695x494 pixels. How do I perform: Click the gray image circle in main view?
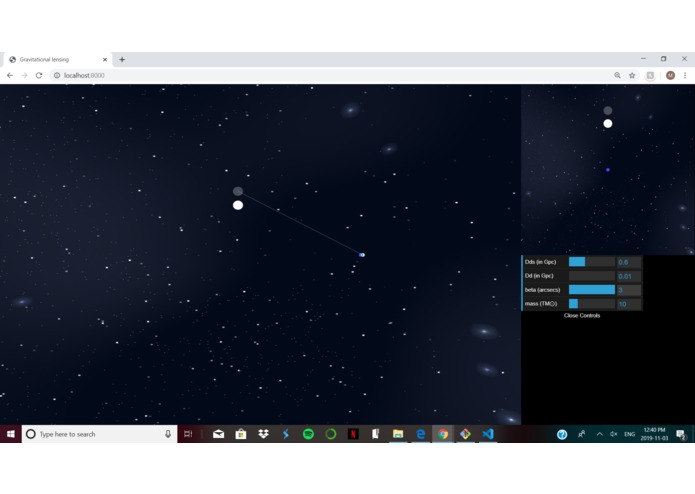tap(238, 191)
